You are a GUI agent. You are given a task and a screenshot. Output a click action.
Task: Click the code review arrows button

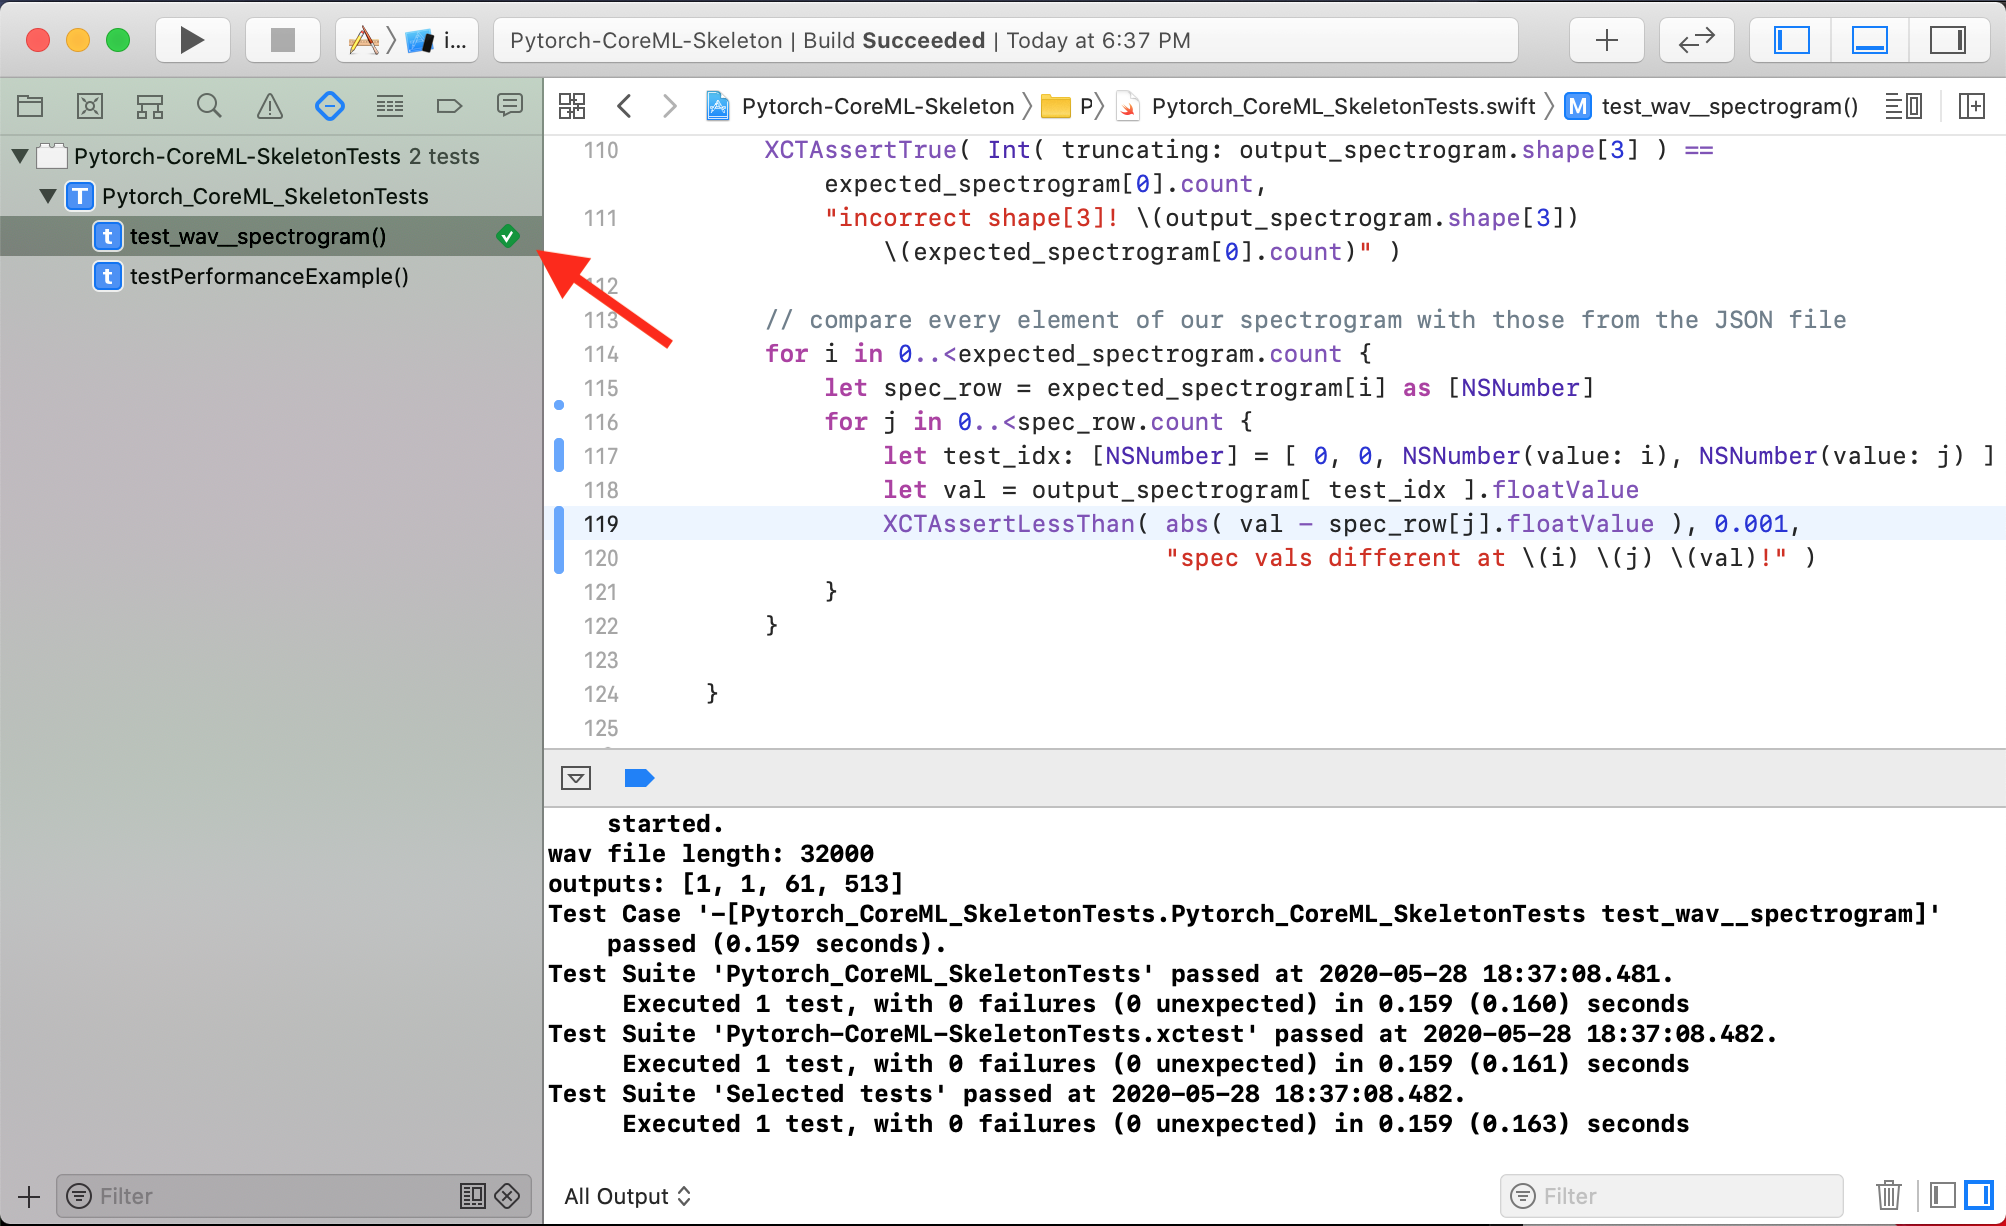[1697, 41]
